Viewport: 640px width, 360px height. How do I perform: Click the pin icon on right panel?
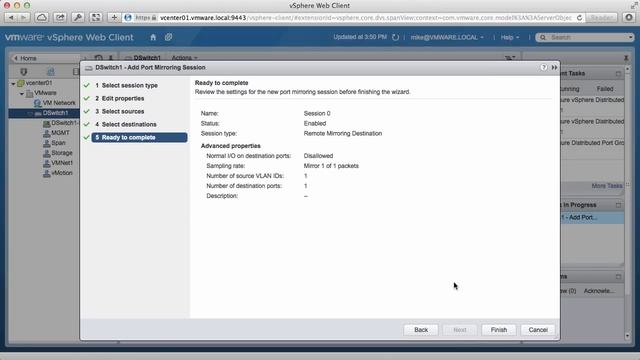pyautogui.click(x=626, y=58)
